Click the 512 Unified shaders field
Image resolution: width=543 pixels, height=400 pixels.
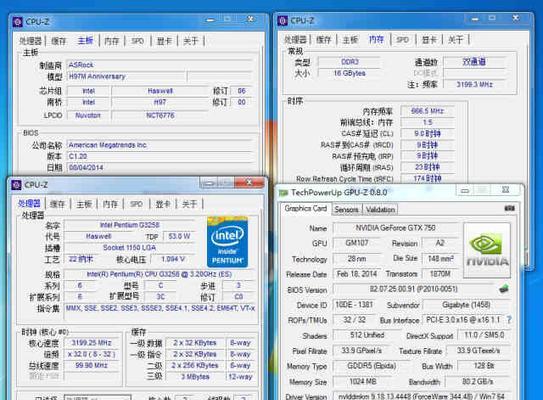coord(367,335)
